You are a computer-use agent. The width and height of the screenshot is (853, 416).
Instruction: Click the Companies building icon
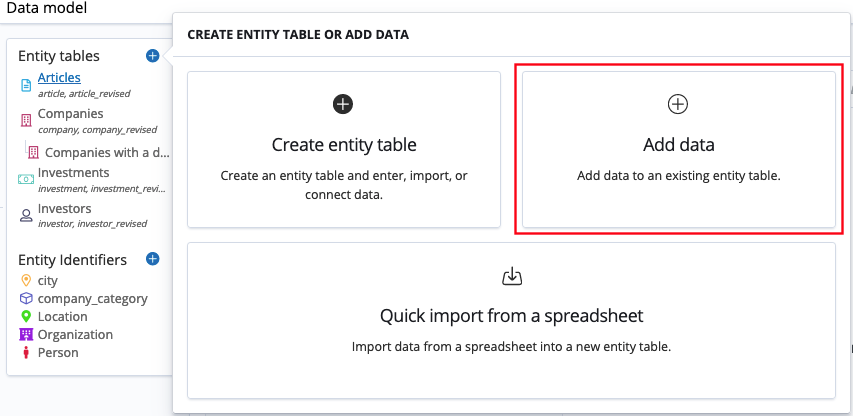pyautogui.click(x=27, y=120)
